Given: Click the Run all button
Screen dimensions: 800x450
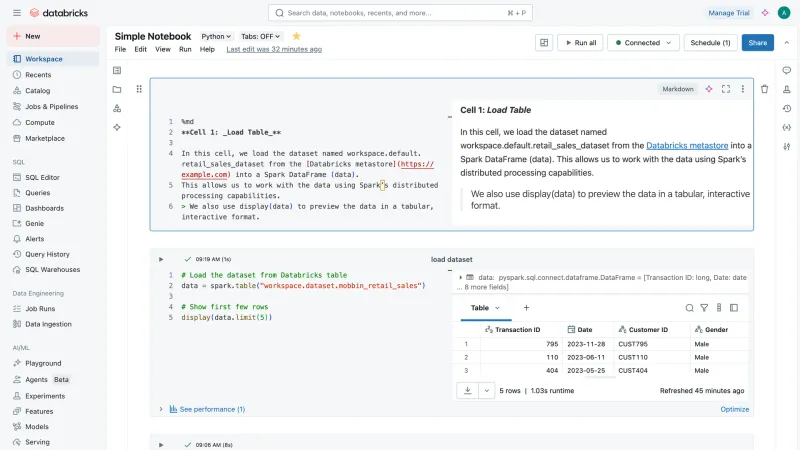Looking at the screenshot, I should (580, 43).
